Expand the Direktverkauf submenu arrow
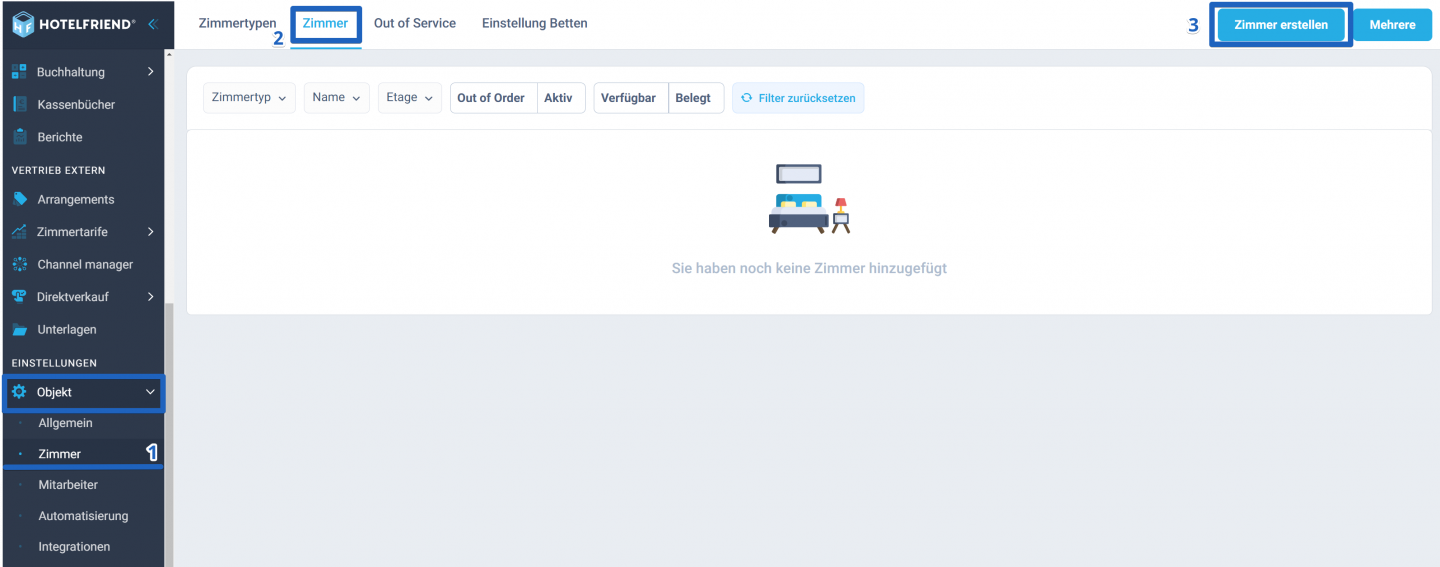Screen dimensions: 1440x567 click(150, 297)
